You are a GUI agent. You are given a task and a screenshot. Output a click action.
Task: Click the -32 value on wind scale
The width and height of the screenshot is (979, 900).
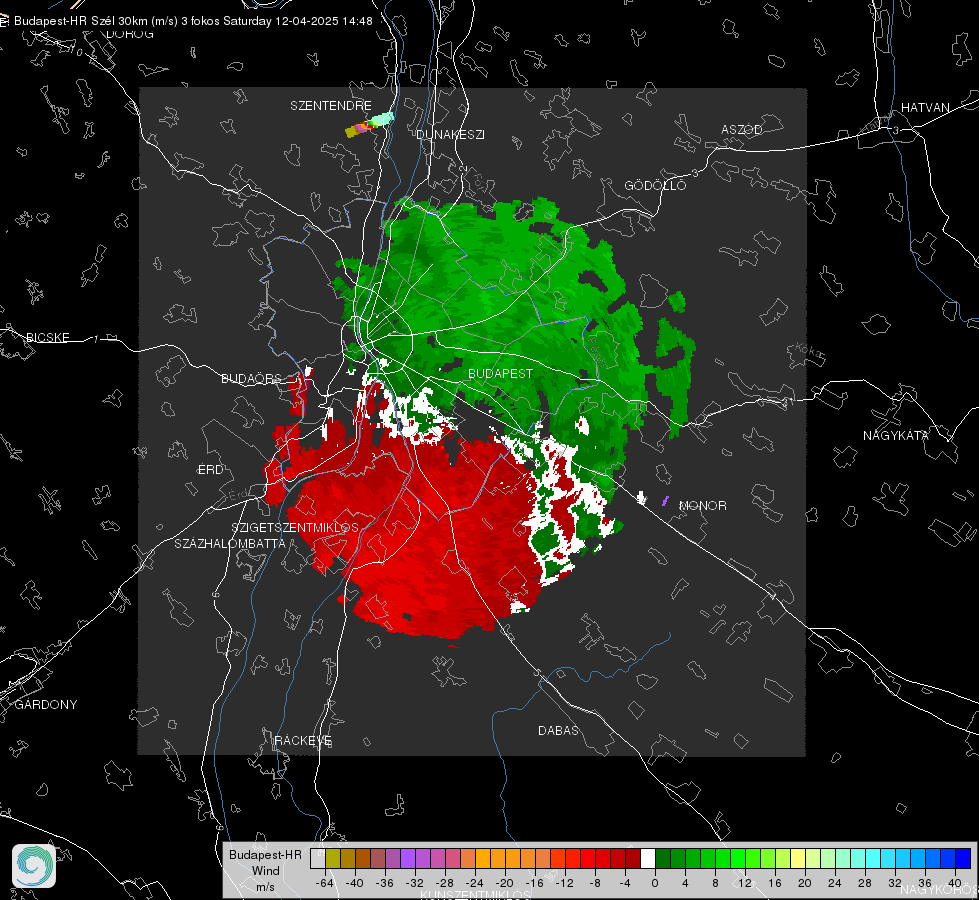tap(415, 883)
